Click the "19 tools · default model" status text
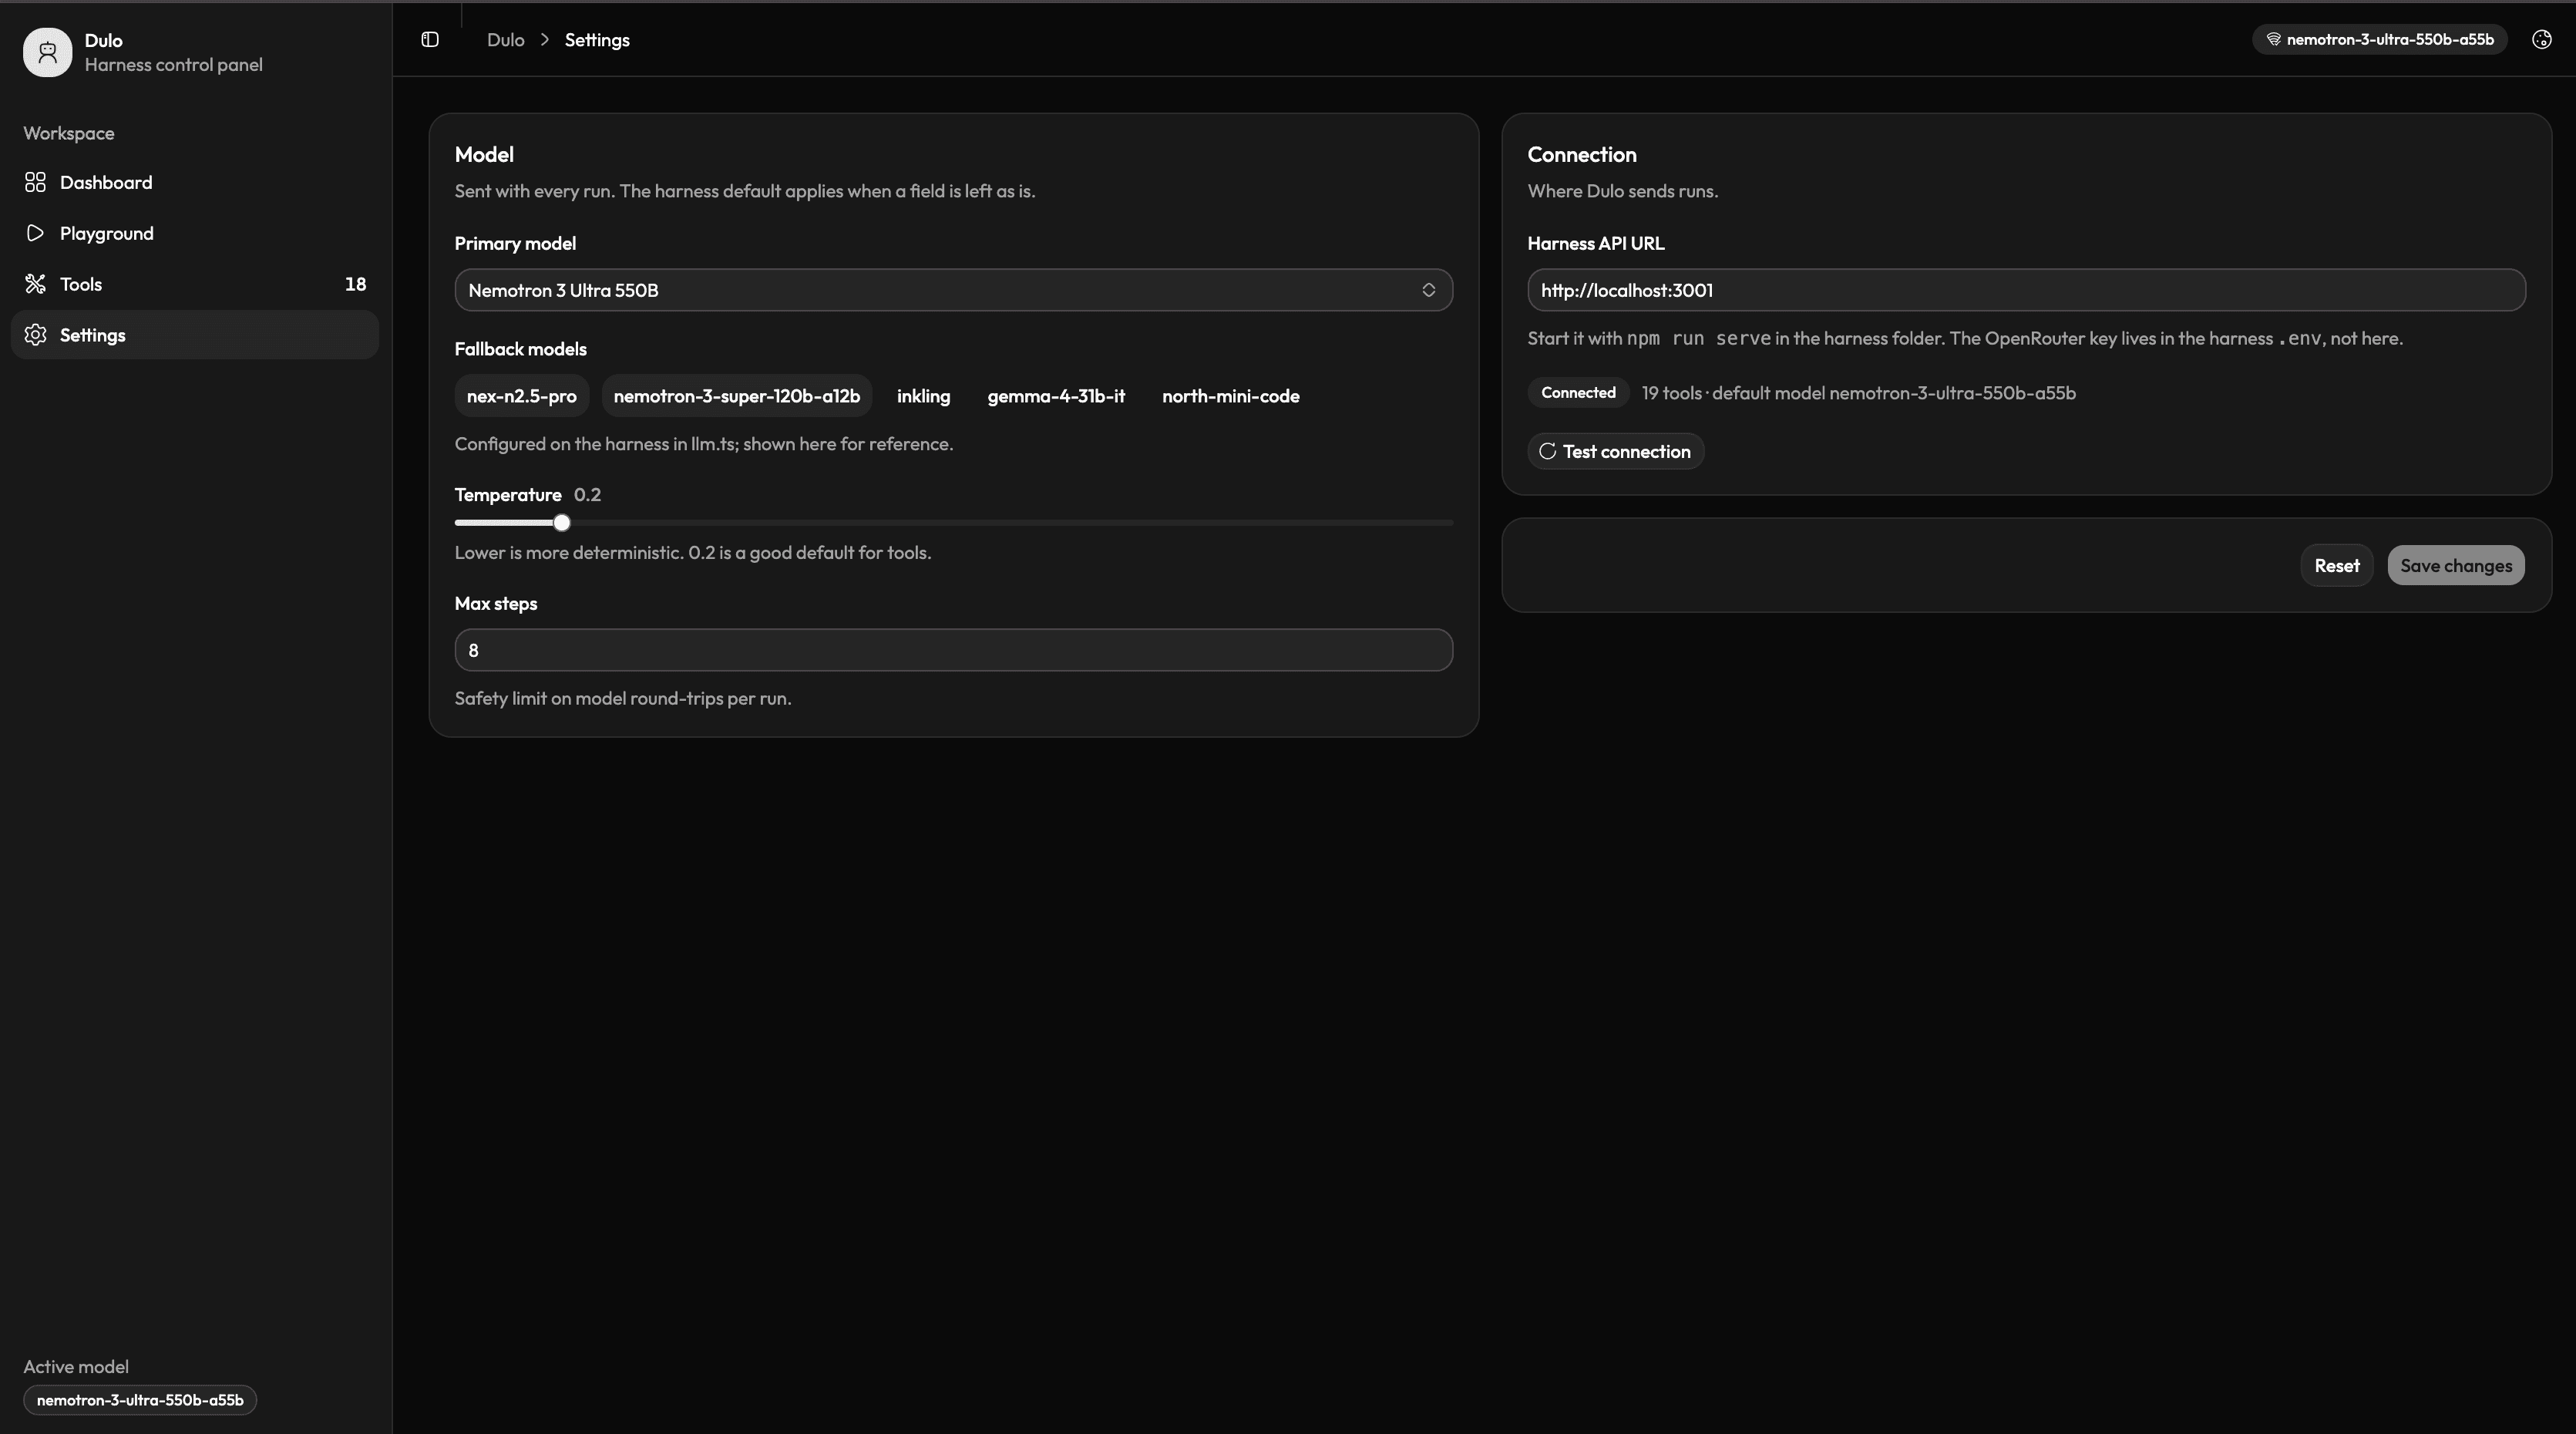 tap(1858, 393)
